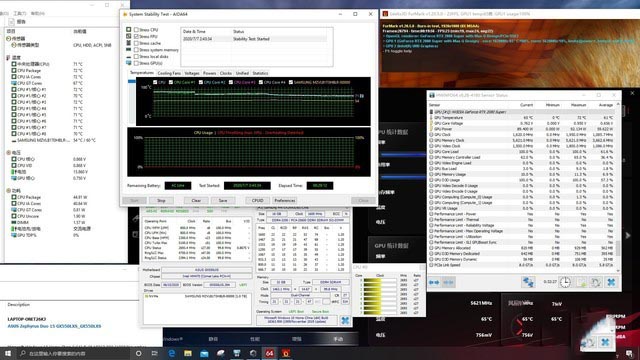Click the HWiNFO log to file icon
640x360 pixels.
point(581,282)
